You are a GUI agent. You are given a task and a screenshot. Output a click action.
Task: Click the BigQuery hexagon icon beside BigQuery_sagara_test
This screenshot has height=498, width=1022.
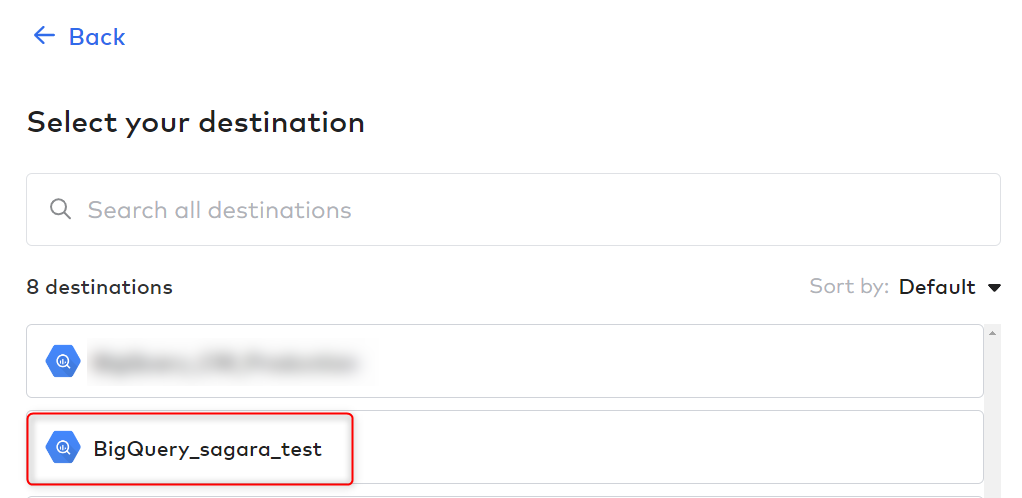[x=63, y=447]
